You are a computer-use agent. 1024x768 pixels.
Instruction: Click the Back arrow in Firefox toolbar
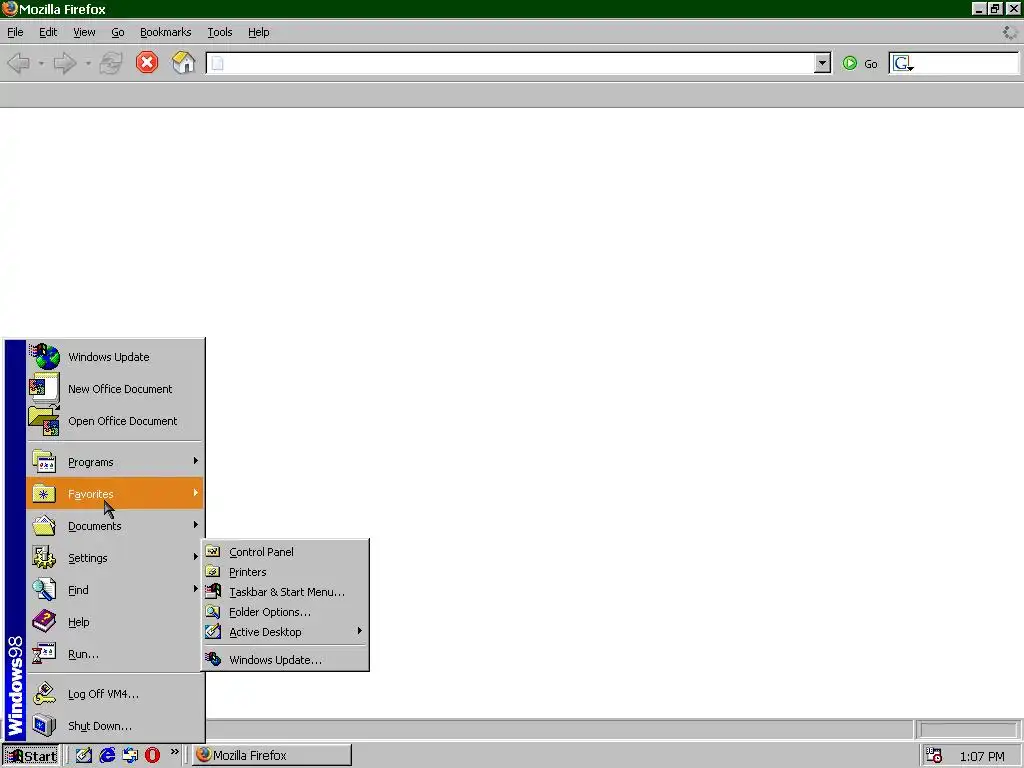coord(18,63)
